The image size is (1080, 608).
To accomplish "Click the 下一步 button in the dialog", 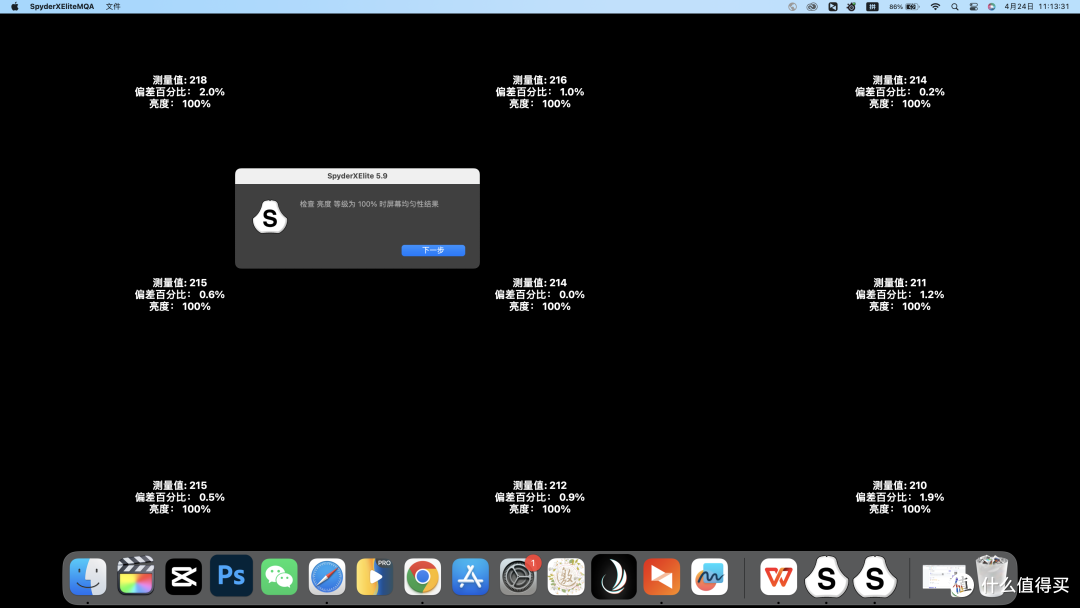I will coord(433,250).
